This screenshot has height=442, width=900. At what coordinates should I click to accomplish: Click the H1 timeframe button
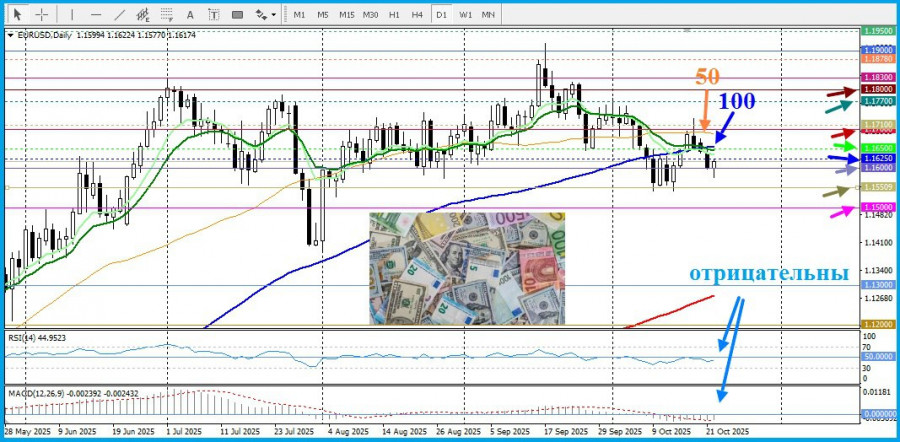pyautogui.click(x=395, y=15)
